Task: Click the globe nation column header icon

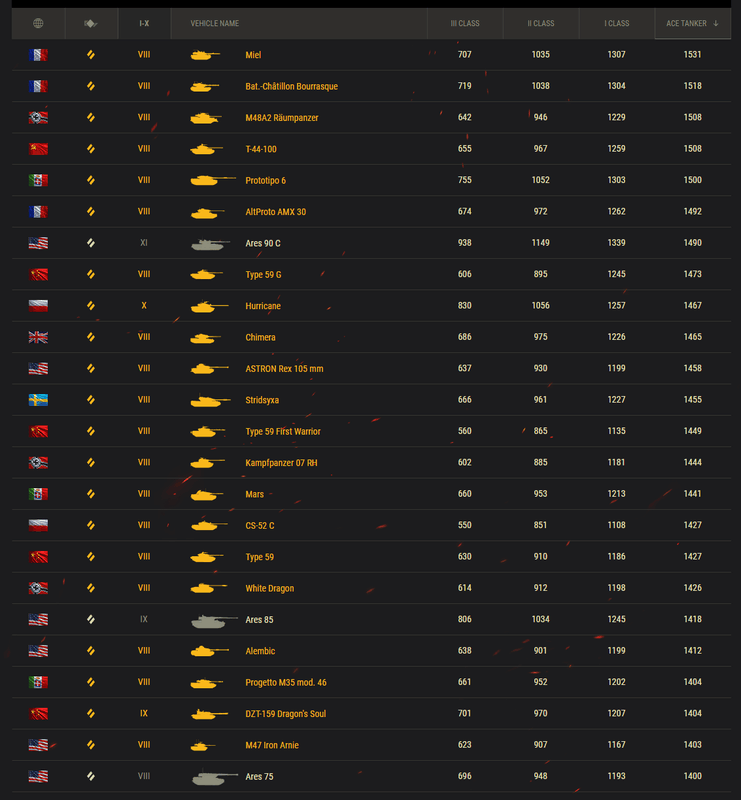Action: pyautogui.click(x=38, y=23)
